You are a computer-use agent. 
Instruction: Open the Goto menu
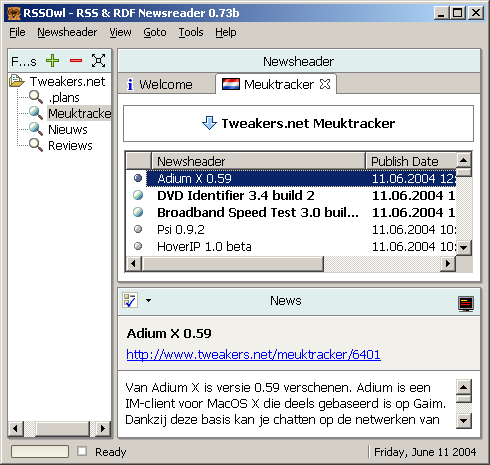155,32
